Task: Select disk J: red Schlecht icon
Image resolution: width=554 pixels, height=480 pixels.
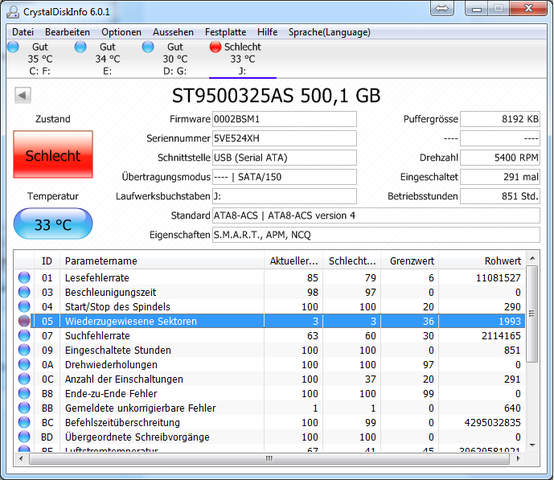Action: (x=215, y=47)
